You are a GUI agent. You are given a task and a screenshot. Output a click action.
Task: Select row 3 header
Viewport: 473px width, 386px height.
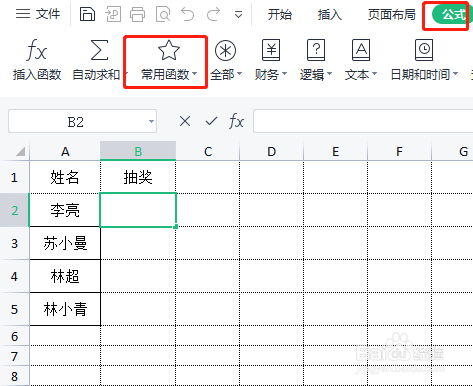click(14, 243)
